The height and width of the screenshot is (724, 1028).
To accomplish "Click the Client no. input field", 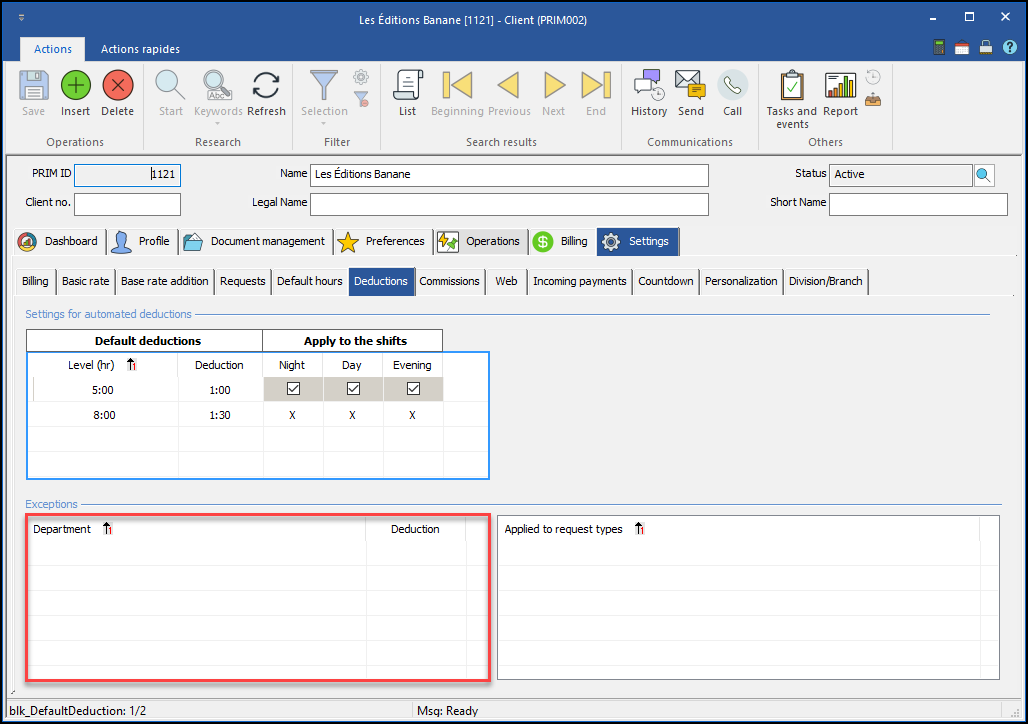I will click(x=127, y=204).
